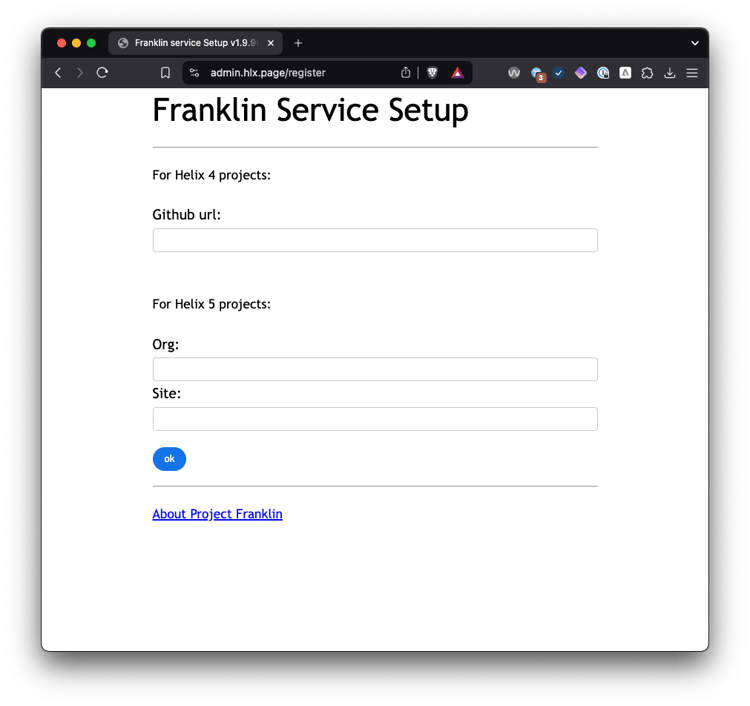Open site settings icon in address bar
The image size is (750, 706).
[x=194, y=73]
